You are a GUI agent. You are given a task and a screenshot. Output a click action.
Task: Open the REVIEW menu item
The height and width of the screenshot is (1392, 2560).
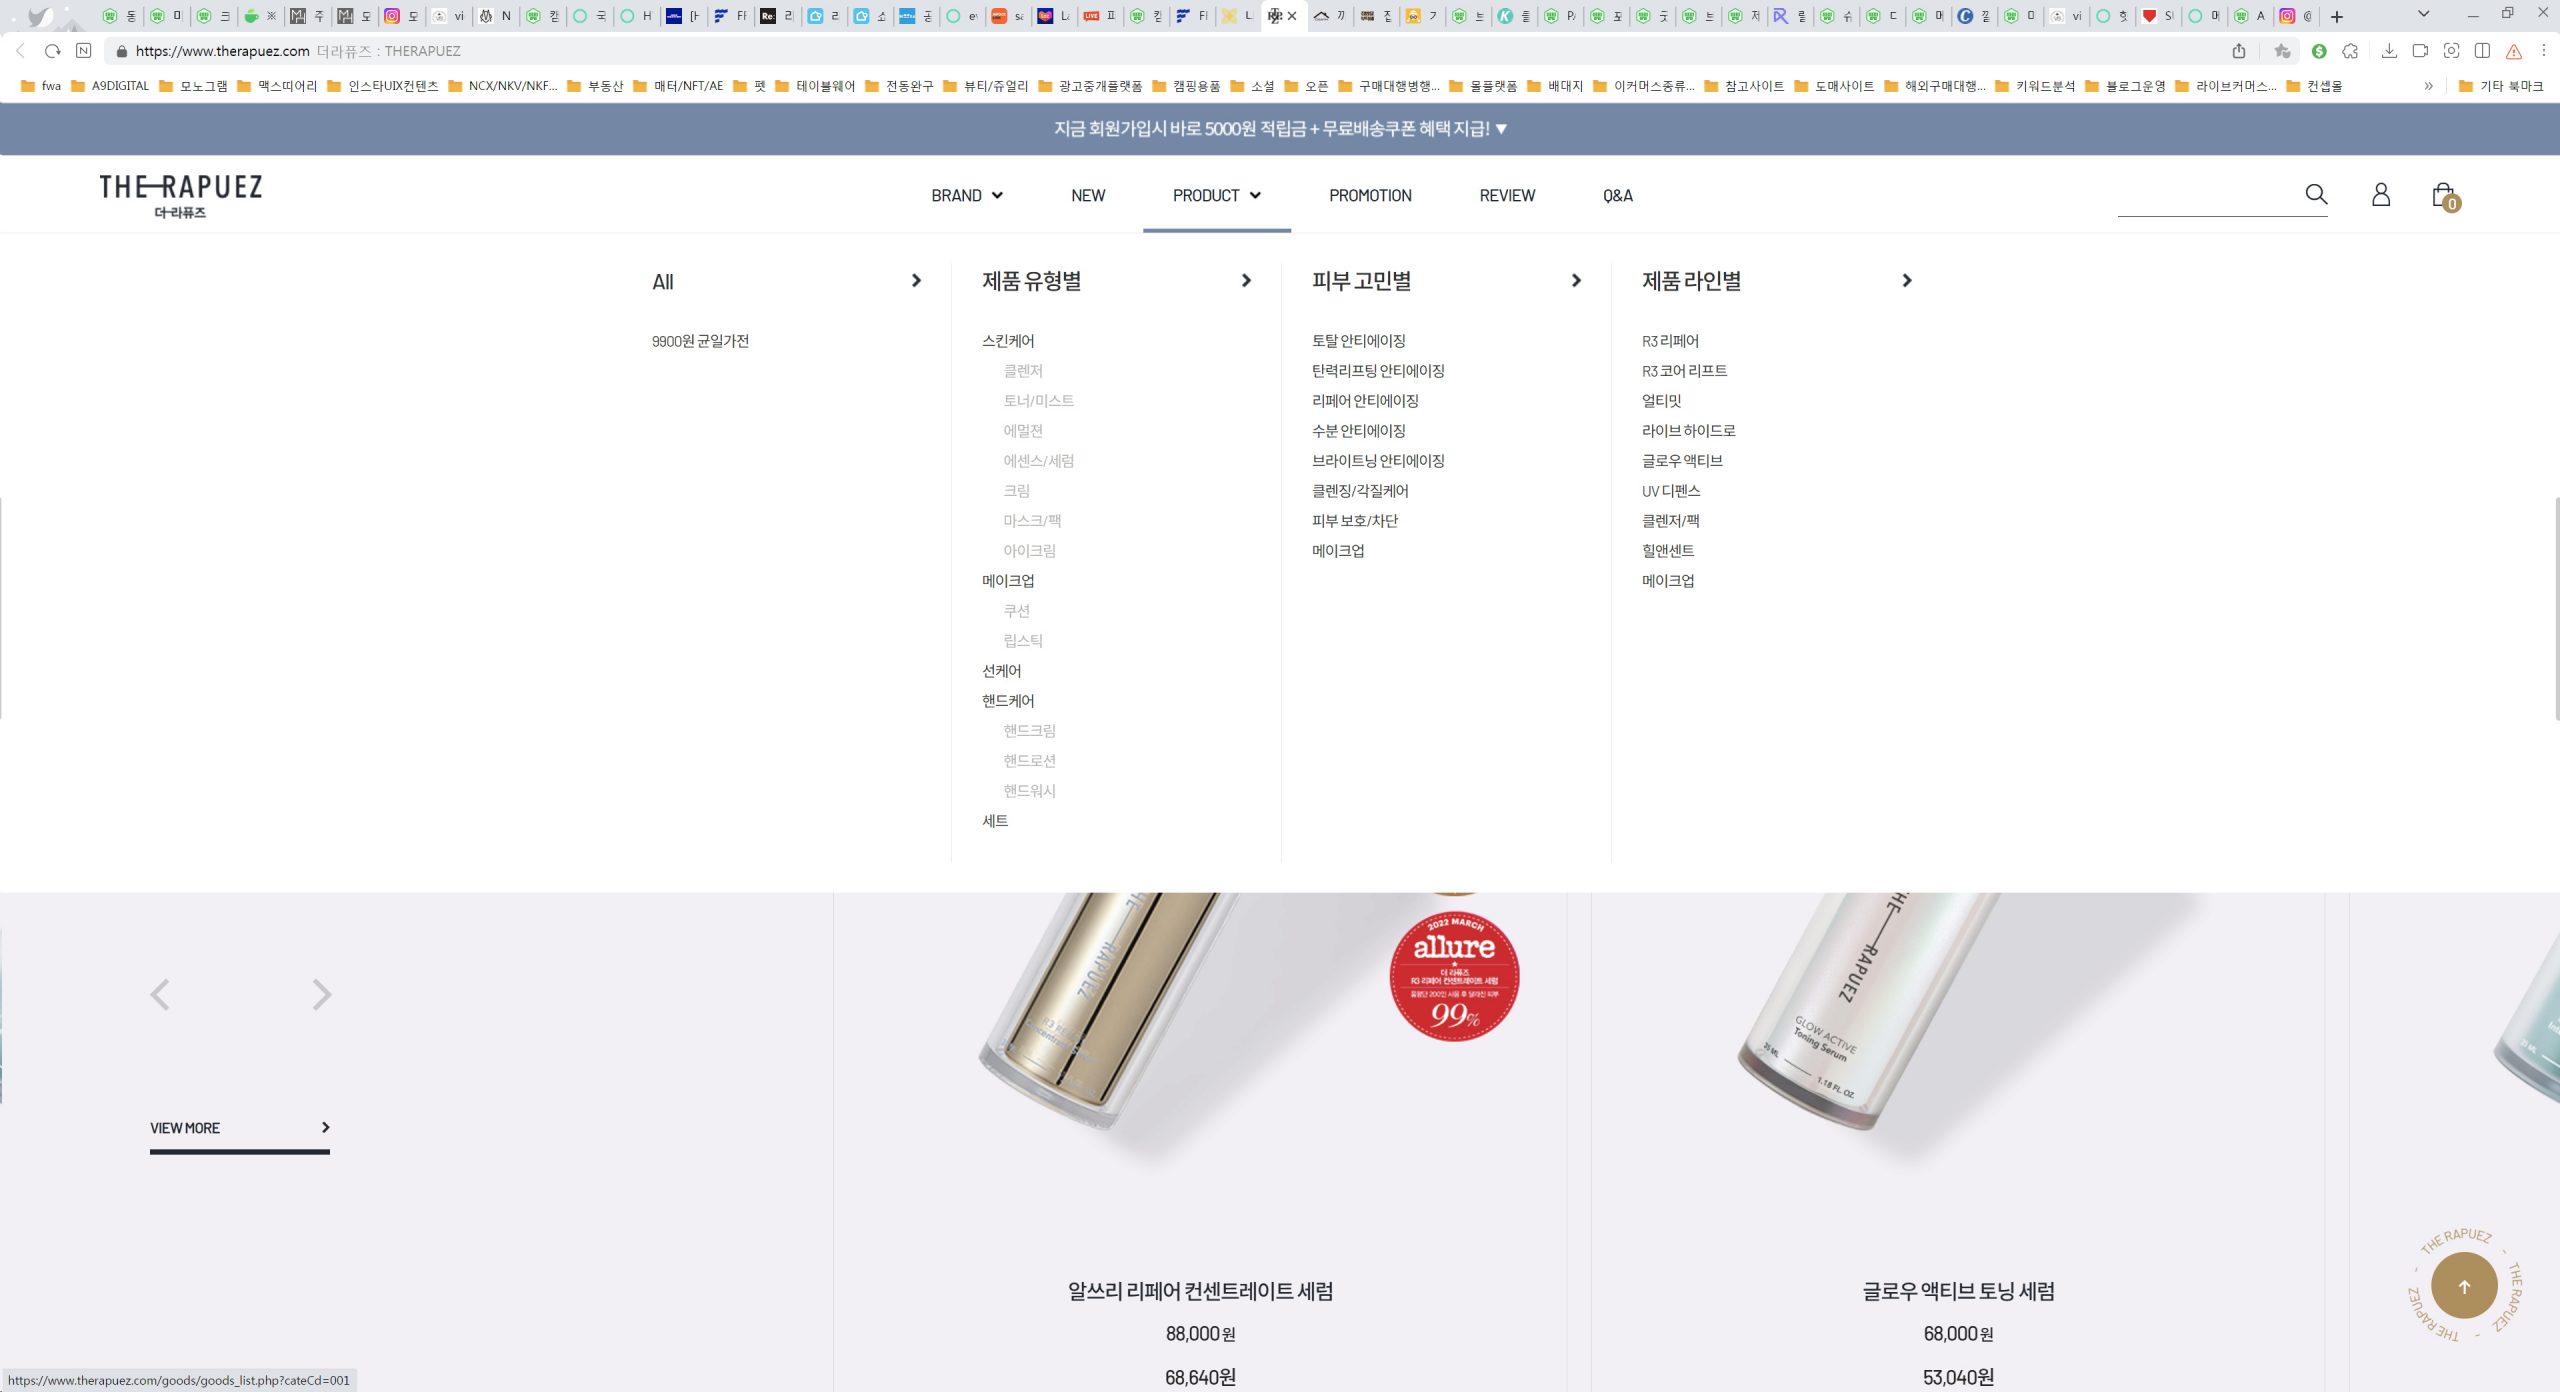[1507, 196]
